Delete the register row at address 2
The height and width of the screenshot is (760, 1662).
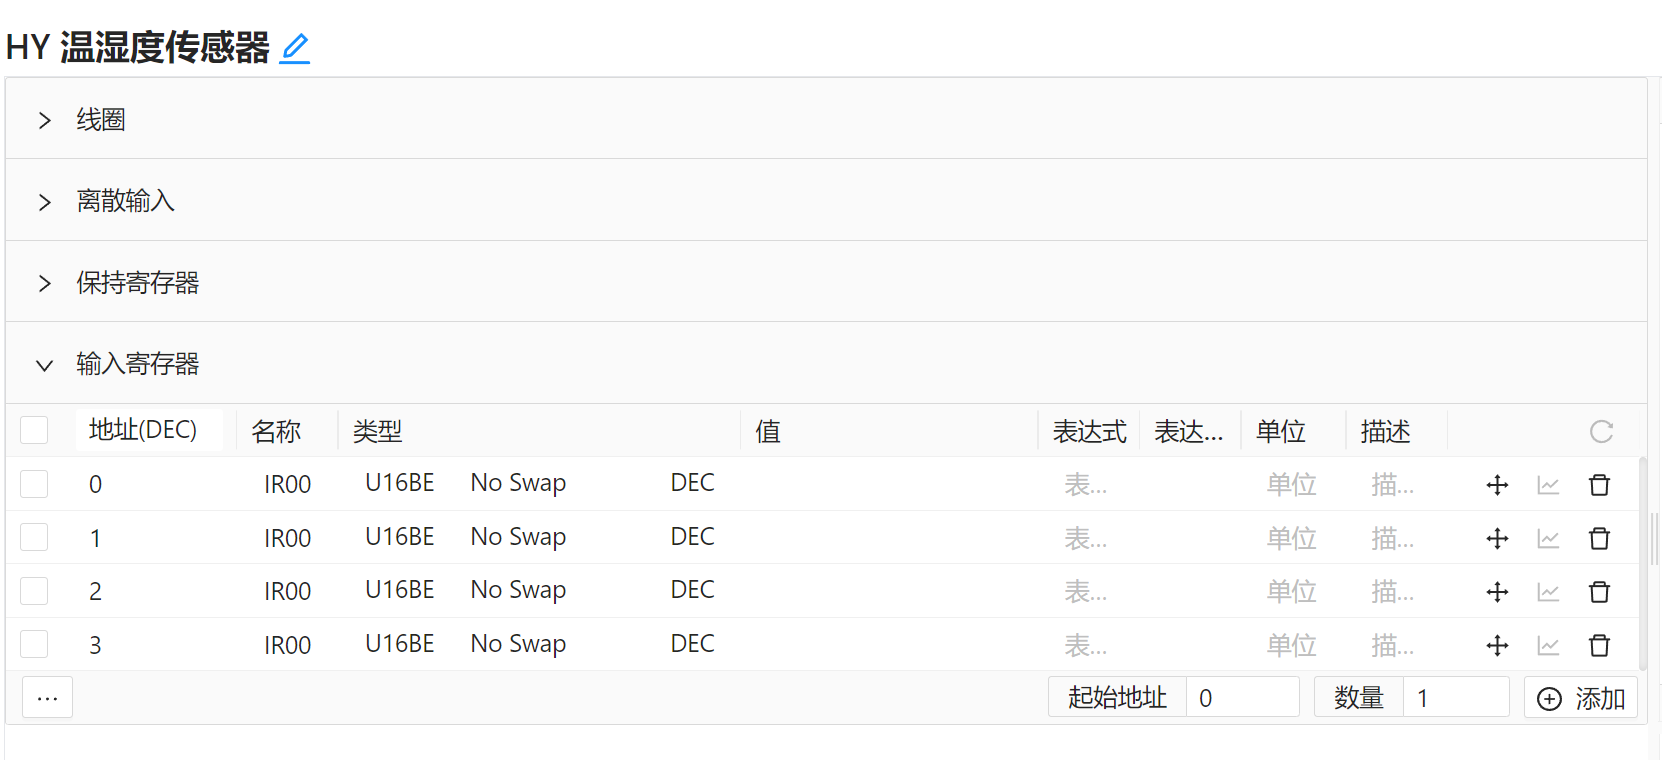coord(1599,592)
